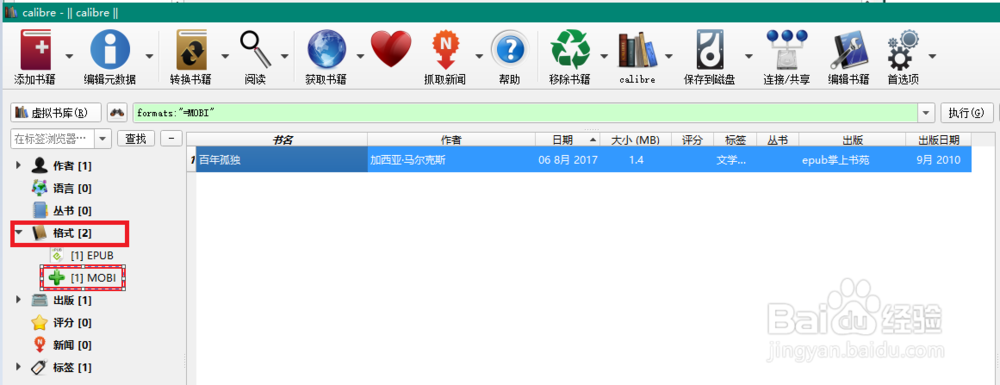Click the calibre library bookshelf icon

tap(637, 50)
